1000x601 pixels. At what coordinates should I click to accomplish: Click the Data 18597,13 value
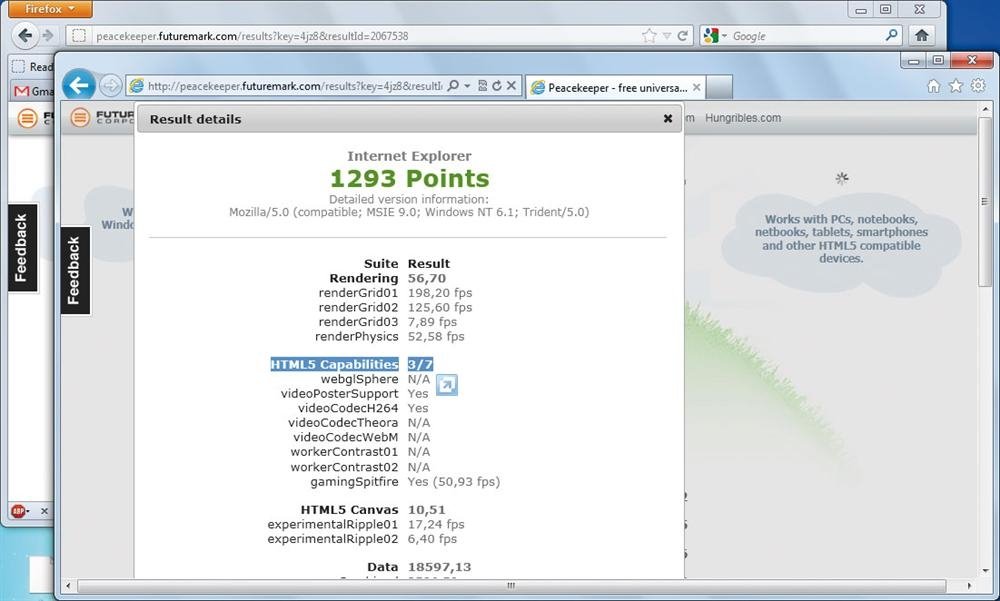pyautogui.click(x=439, y=567)
